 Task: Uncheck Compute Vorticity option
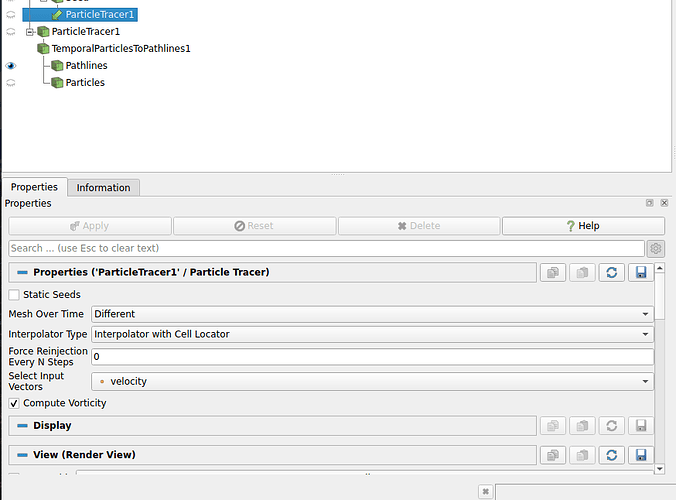(14, 403)
